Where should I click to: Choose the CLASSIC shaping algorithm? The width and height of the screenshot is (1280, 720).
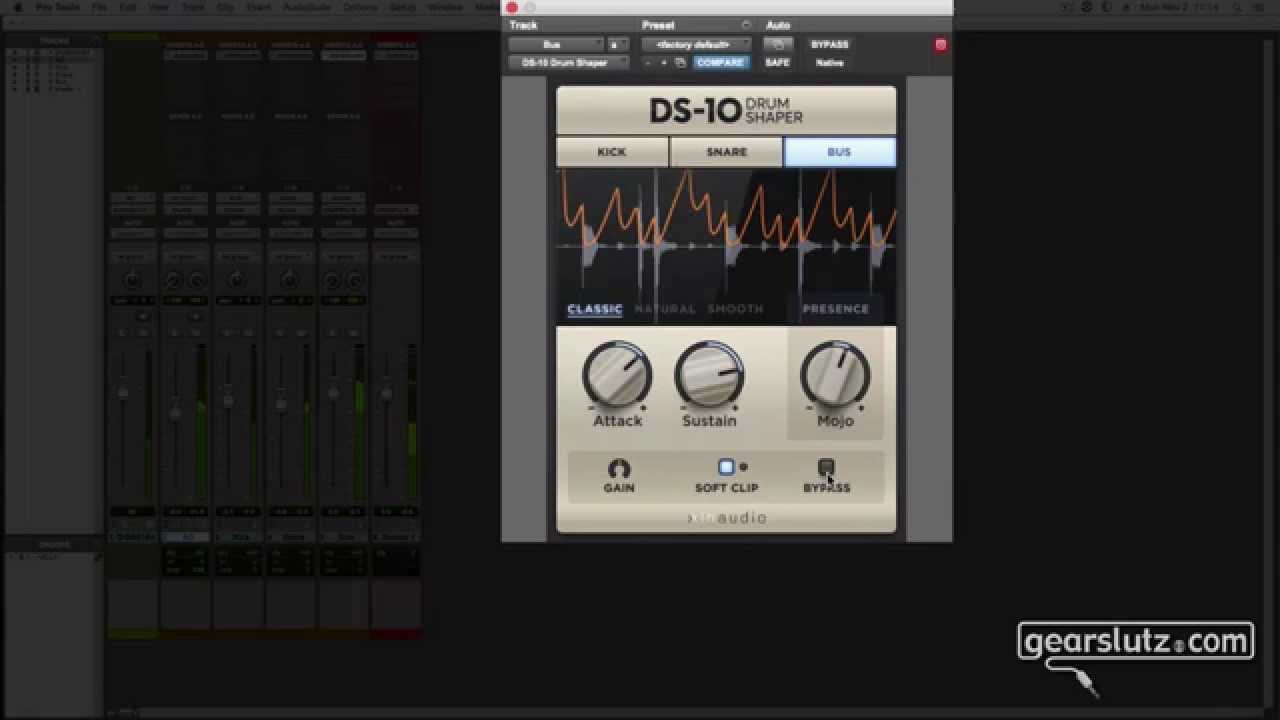click(595, 309)
